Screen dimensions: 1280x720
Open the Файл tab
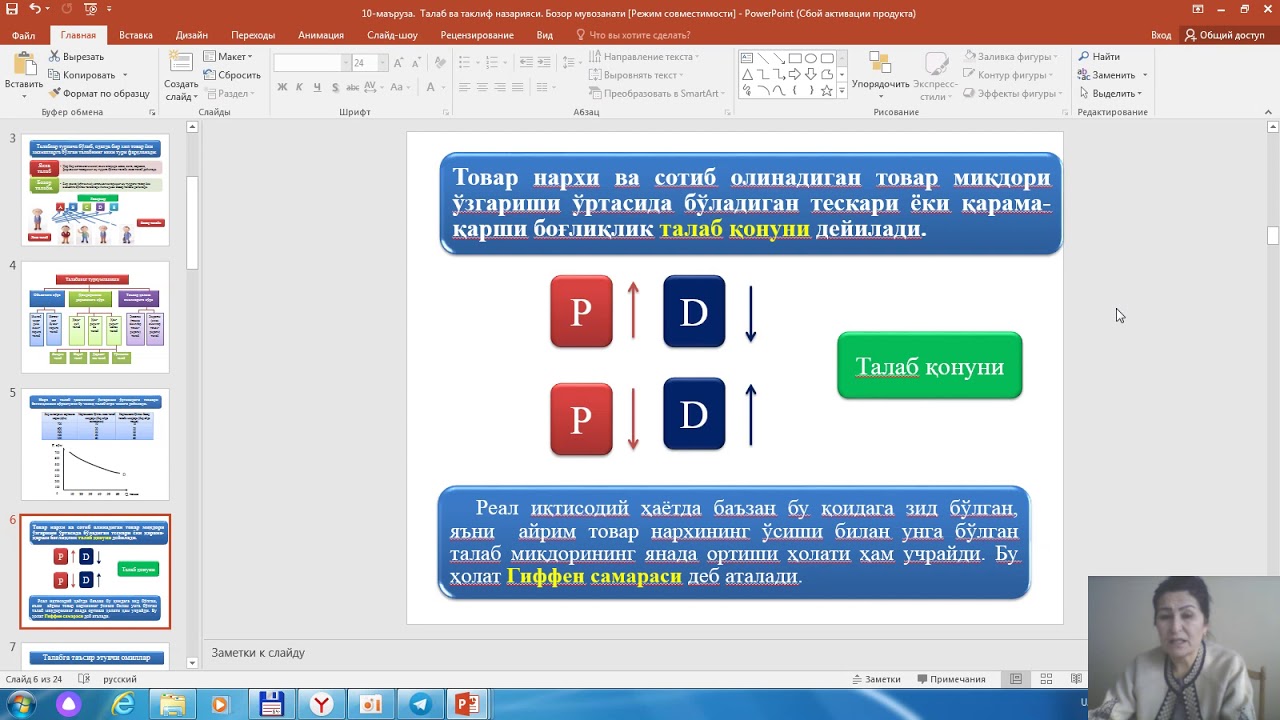[24, 35]
